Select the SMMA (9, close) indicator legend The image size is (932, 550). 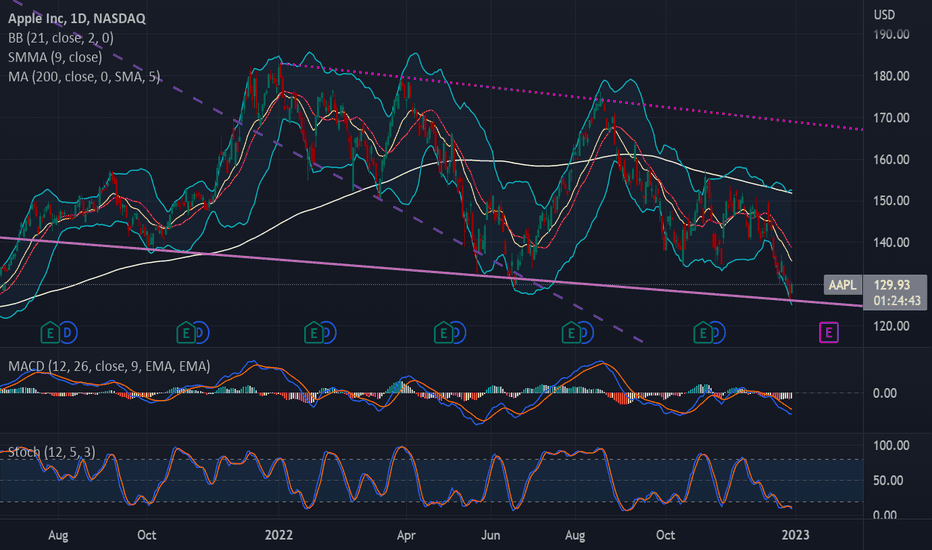(55, 57)
